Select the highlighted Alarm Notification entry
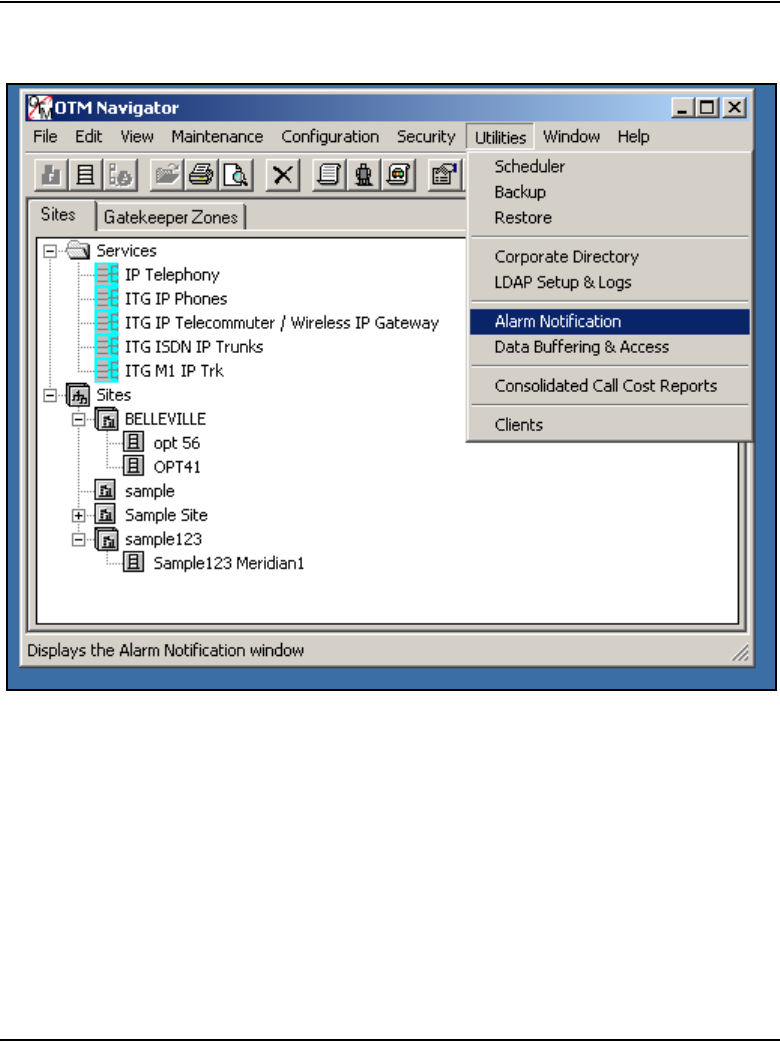The width and height of the screenshot is (780, 1042). [610, 322]
